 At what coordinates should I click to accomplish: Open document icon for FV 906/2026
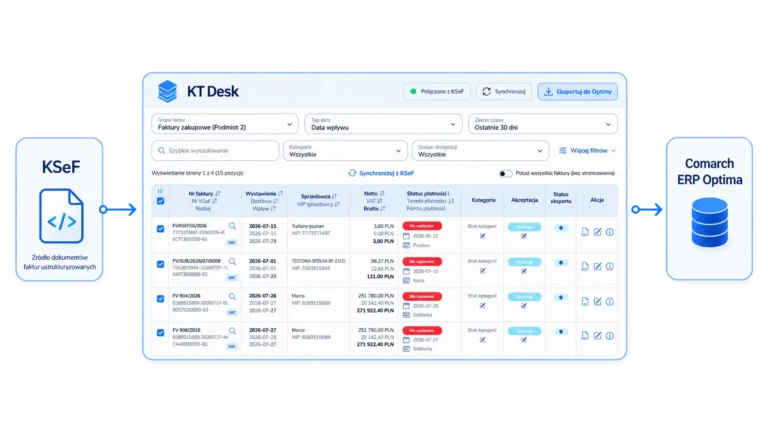click(585, 336)
